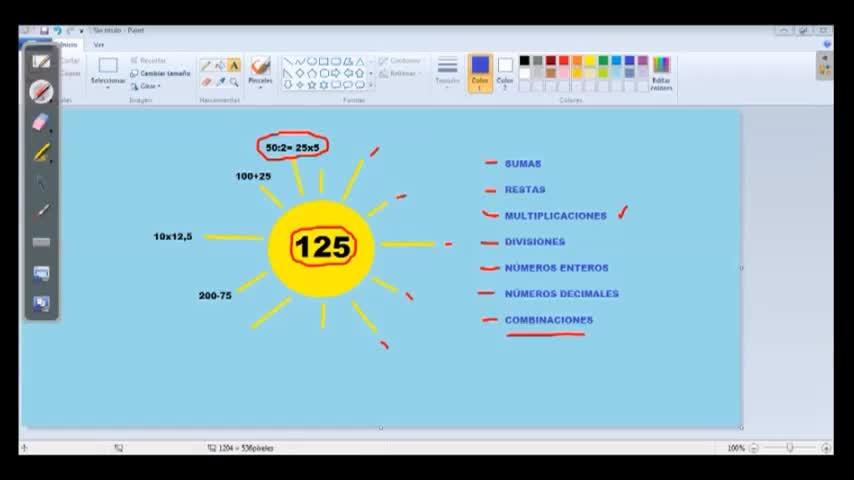Image resolution: width=854 pixels, height=480 pixels.
Task: Select Color 2 as active color
Action: pyautogui.click(x=505, y=72)
